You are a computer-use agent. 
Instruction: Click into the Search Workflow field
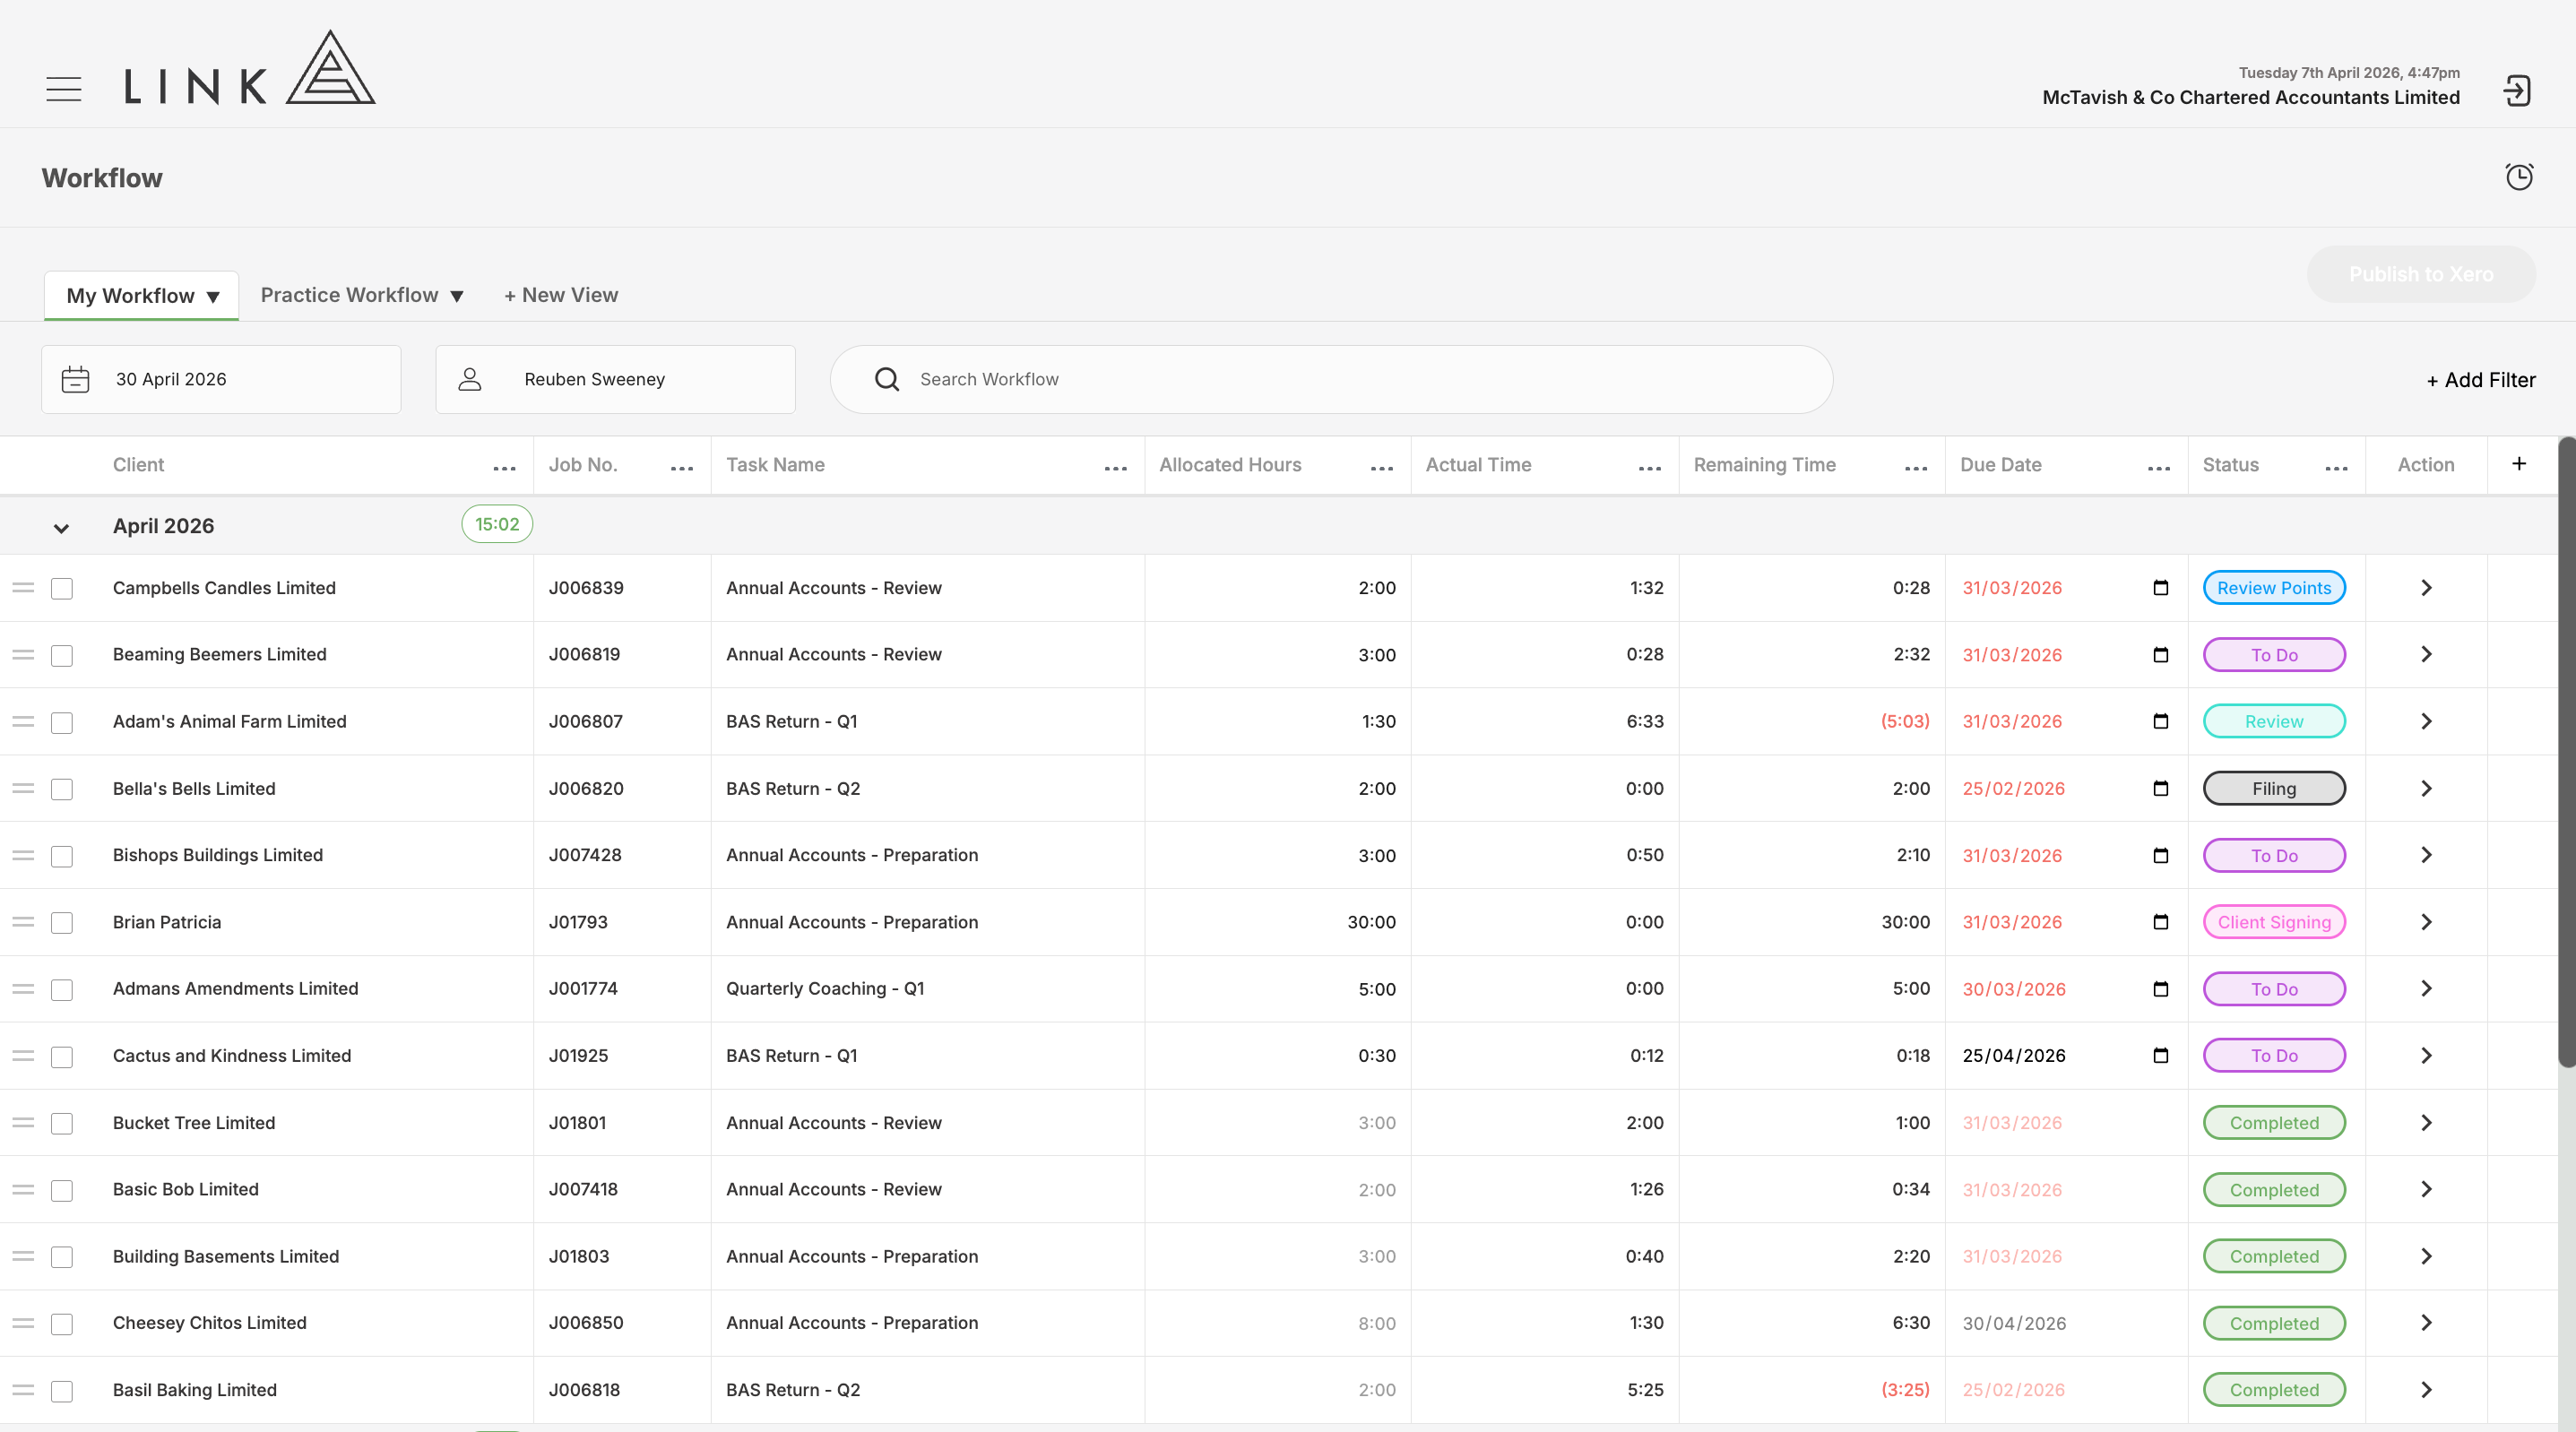[1331, 380]
